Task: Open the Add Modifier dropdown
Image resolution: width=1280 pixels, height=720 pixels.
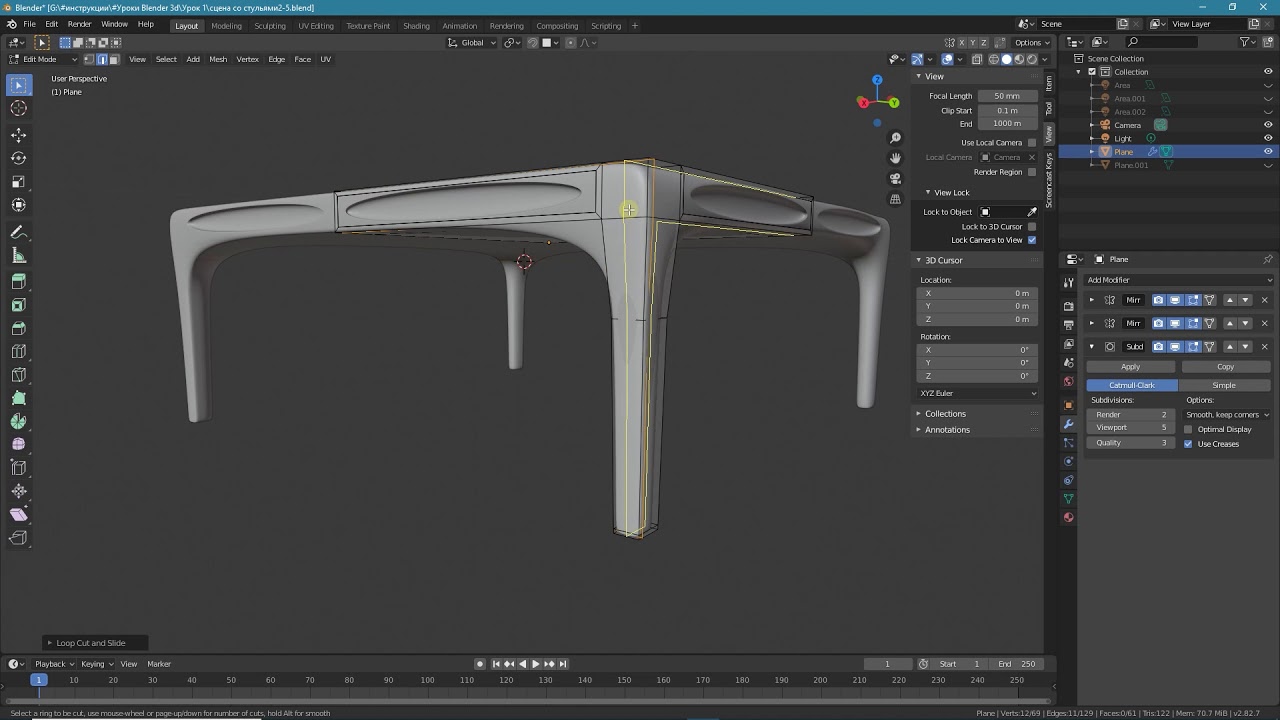Action: click(1179, 280)
